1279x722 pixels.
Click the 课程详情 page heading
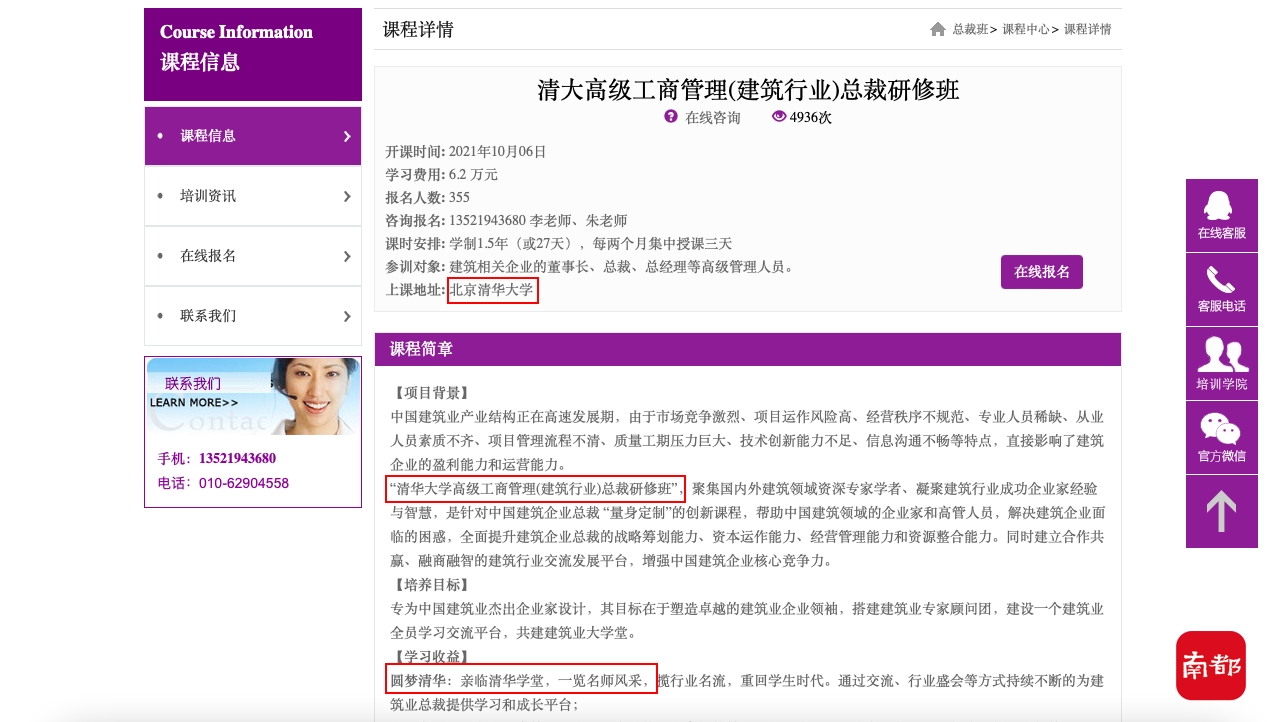point(418,30)
